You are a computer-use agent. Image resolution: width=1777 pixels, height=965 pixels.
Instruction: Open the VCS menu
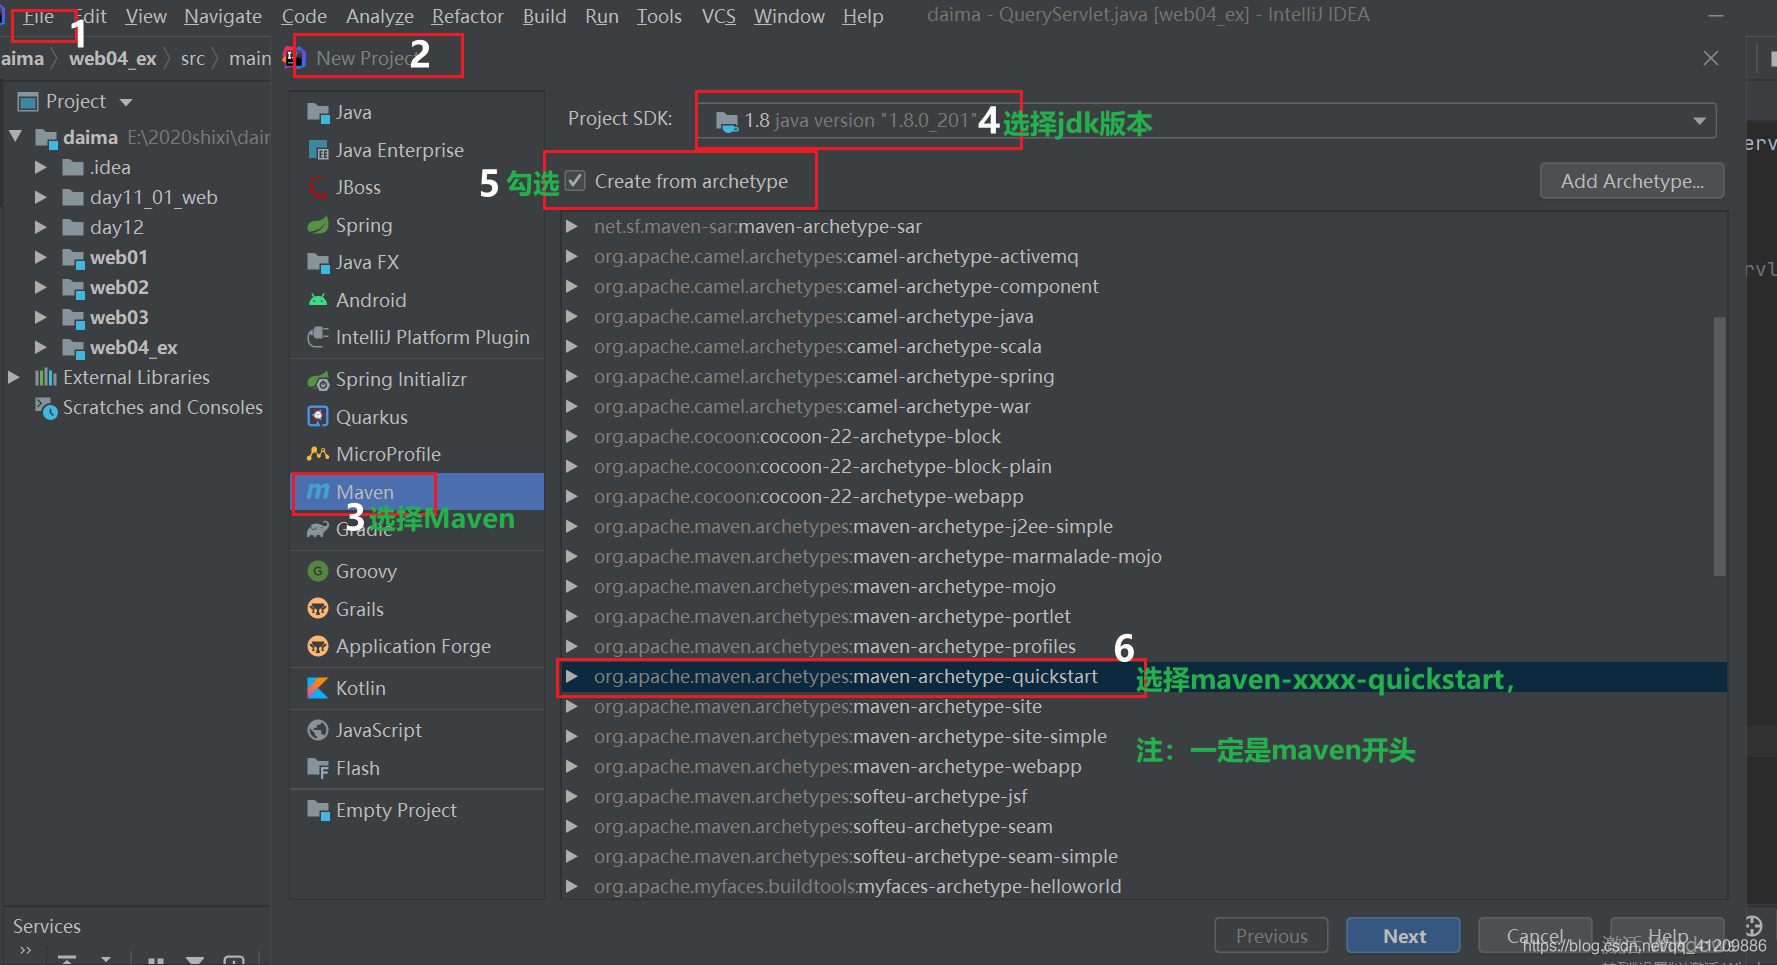(718, 16)
